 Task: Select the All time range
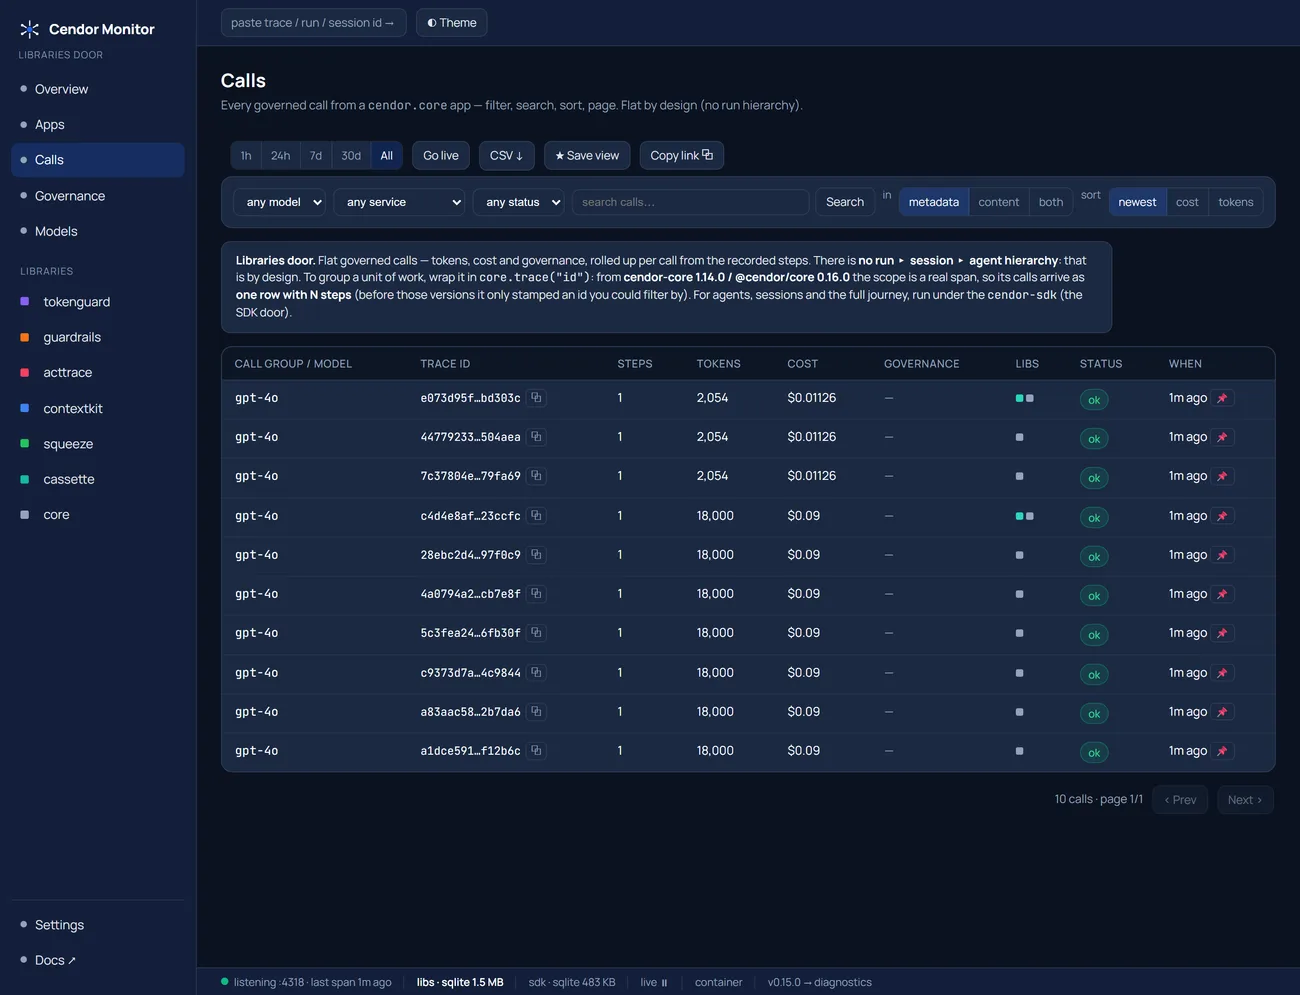pos(387,156)
